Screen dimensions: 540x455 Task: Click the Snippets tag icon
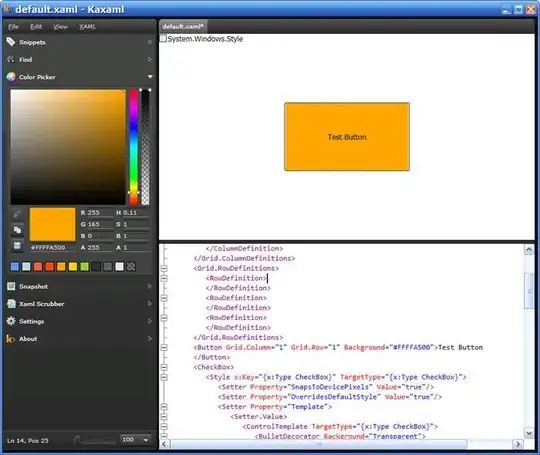(11, 42)
